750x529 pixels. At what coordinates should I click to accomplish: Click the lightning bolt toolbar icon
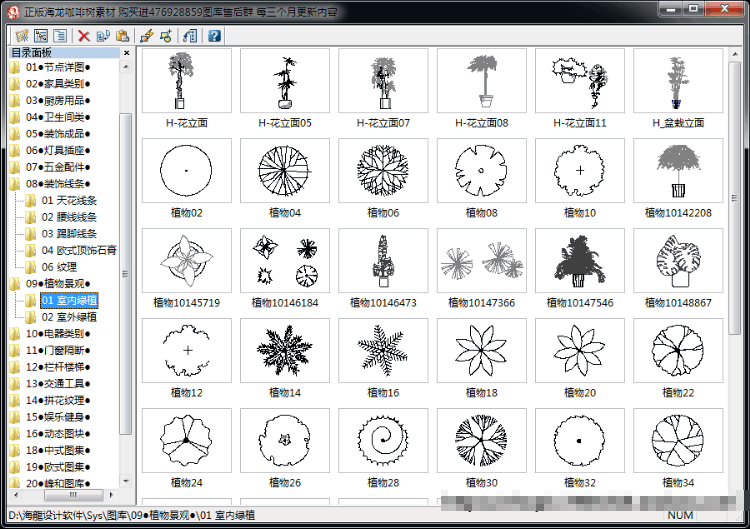147,36
